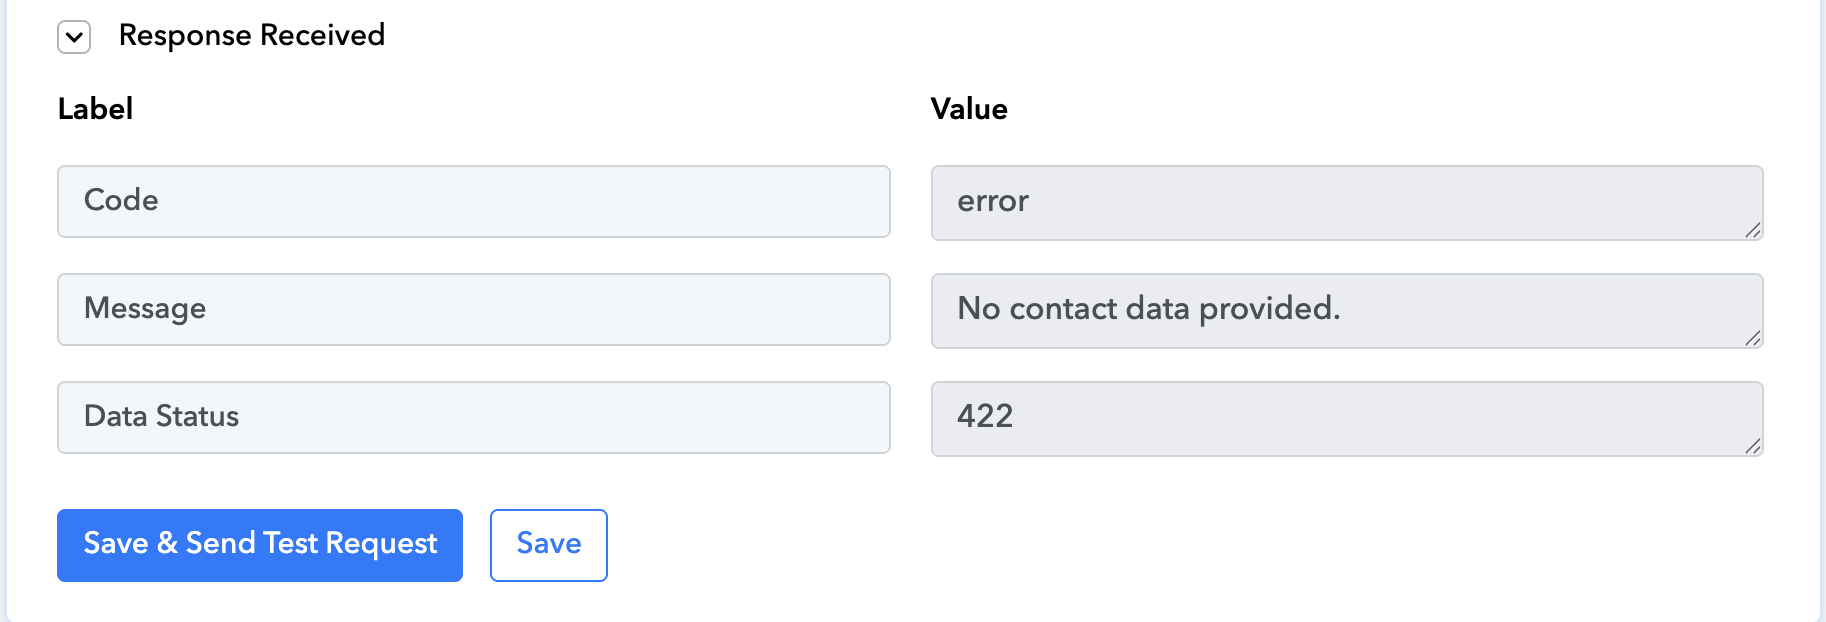
Task: Click the number 422 text
Action: tap(985, 415)
